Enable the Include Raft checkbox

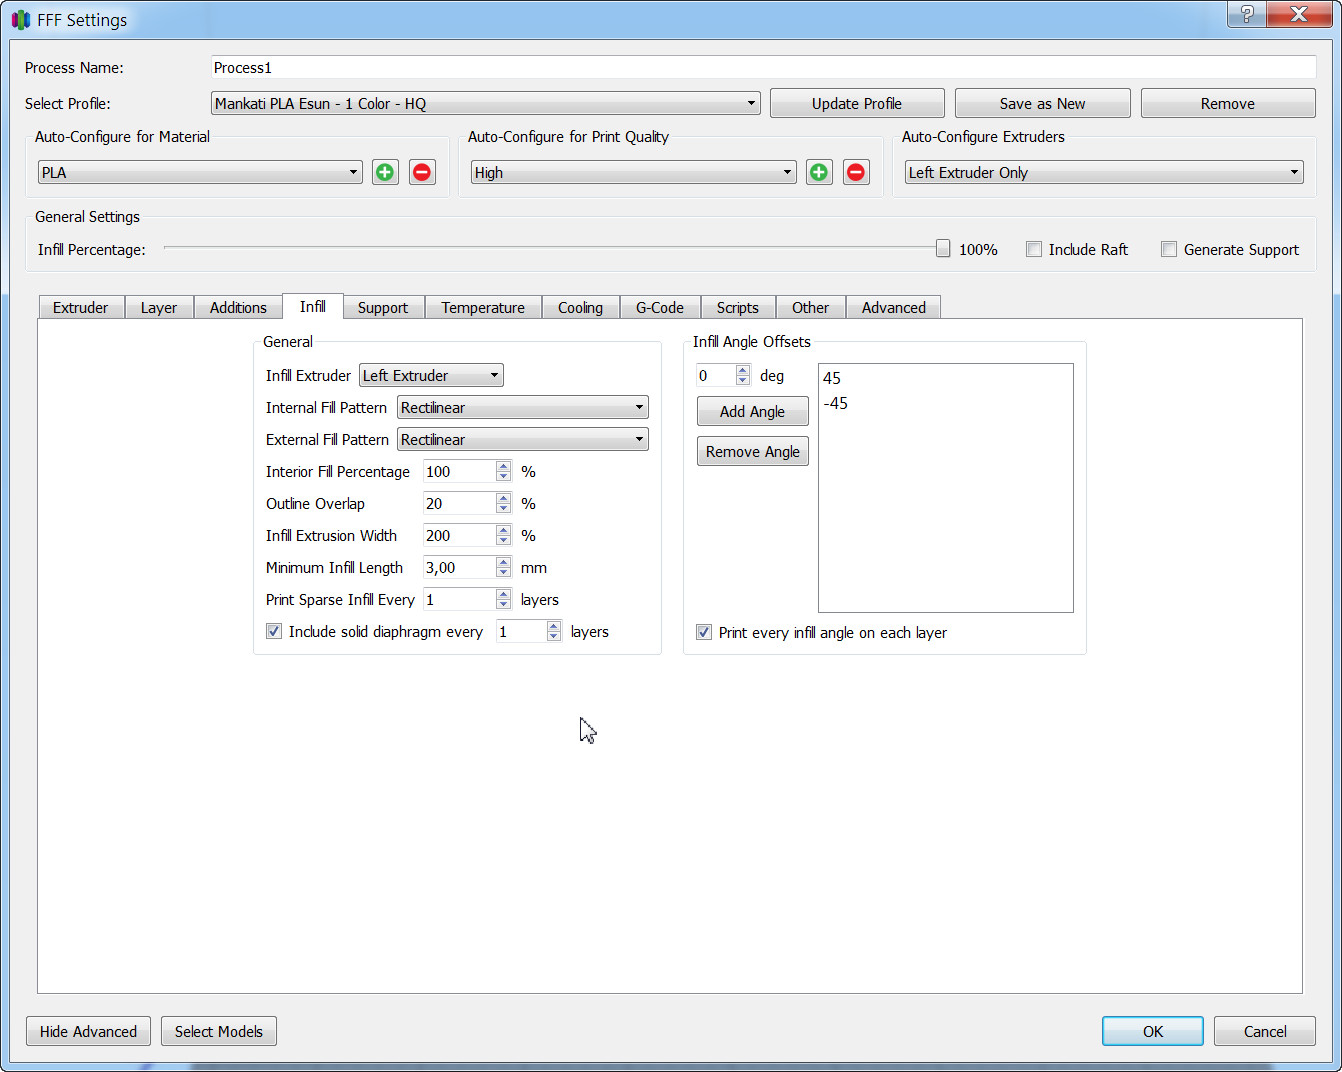click(1034, 249)
